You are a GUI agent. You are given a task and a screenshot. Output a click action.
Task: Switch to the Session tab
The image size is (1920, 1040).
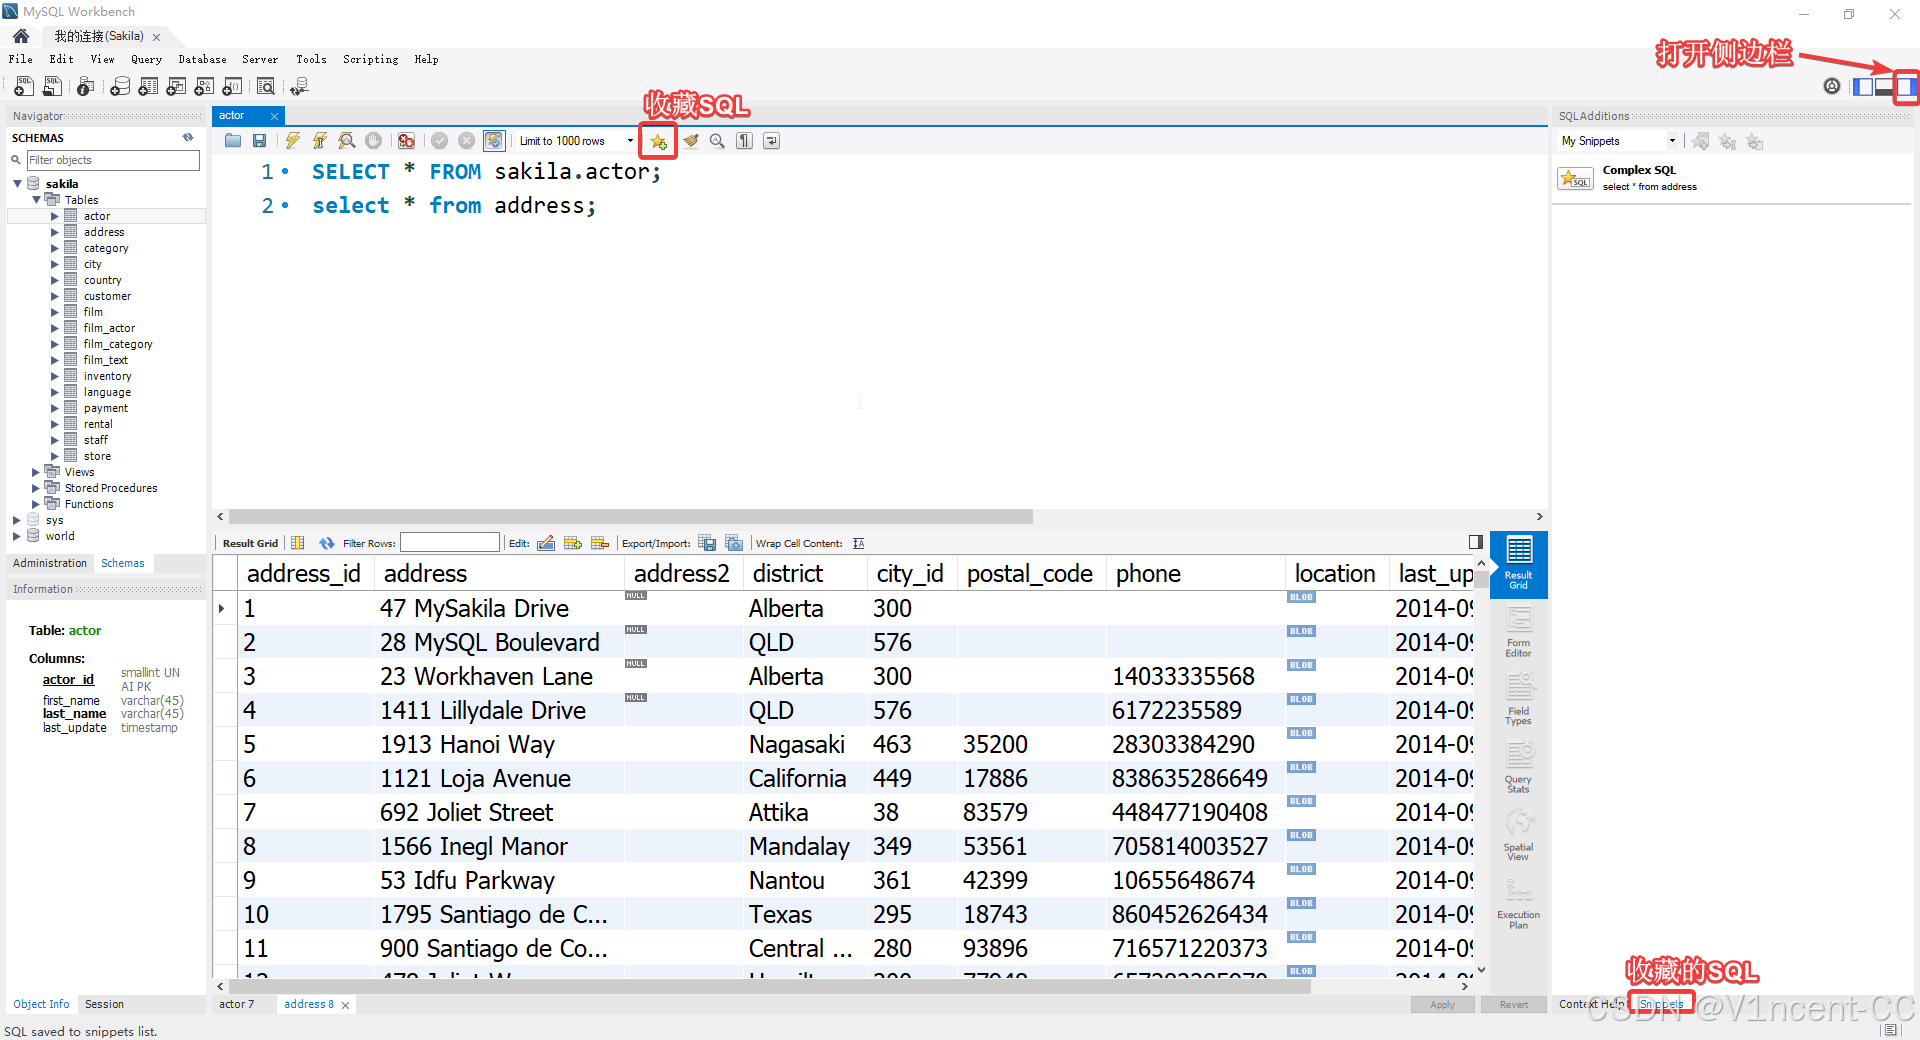click(x=104, y=1004)
